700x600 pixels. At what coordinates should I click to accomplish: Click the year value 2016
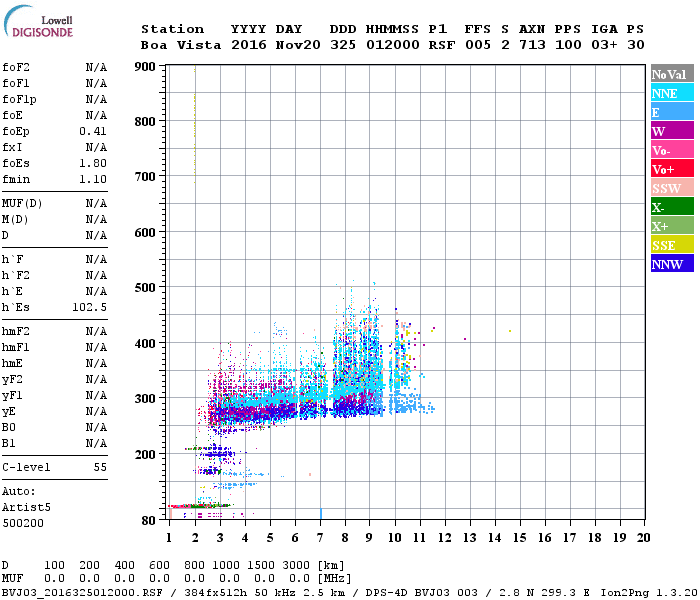click(249, 45)
